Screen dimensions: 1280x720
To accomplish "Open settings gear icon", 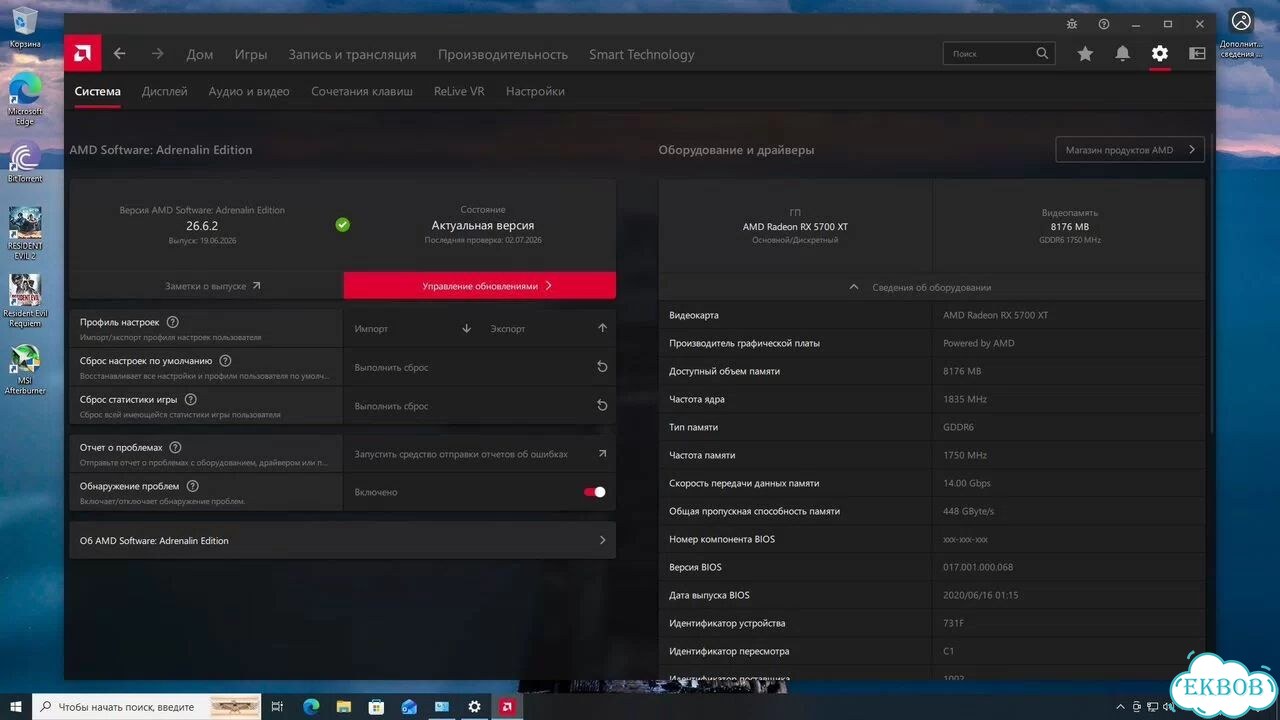I will point(1160,54).
